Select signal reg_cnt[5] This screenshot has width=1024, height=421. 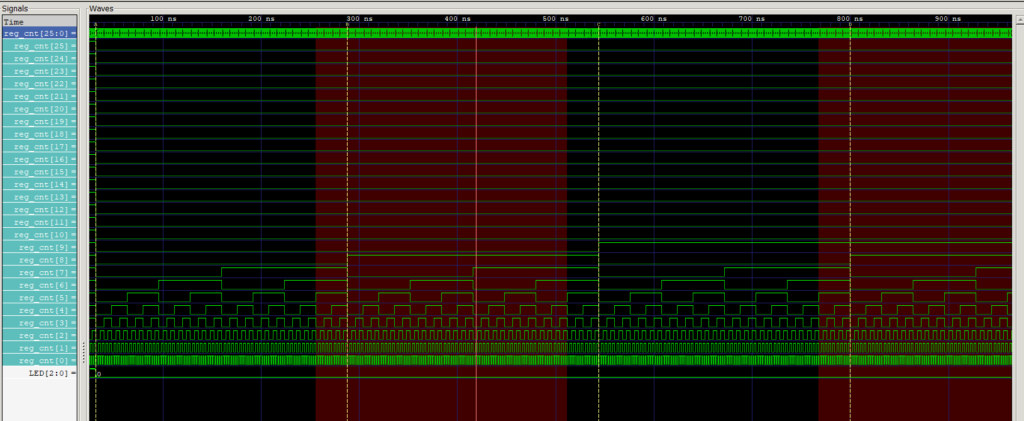pos(39,298)
